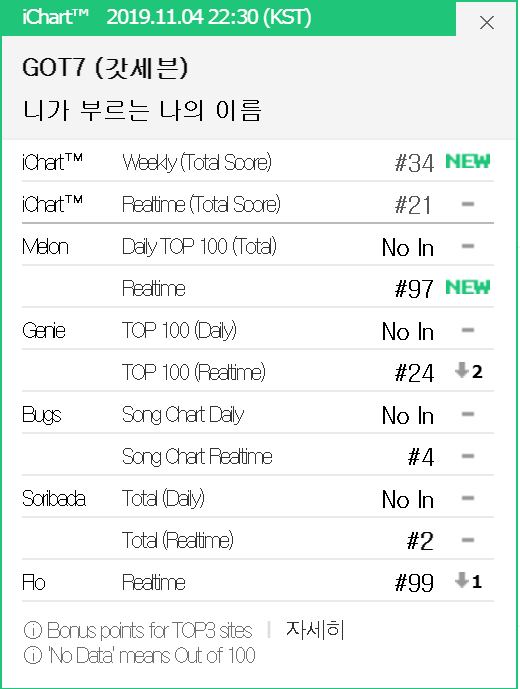
Task: Click the #34 weekly rank number
Action: pos(414,163)
